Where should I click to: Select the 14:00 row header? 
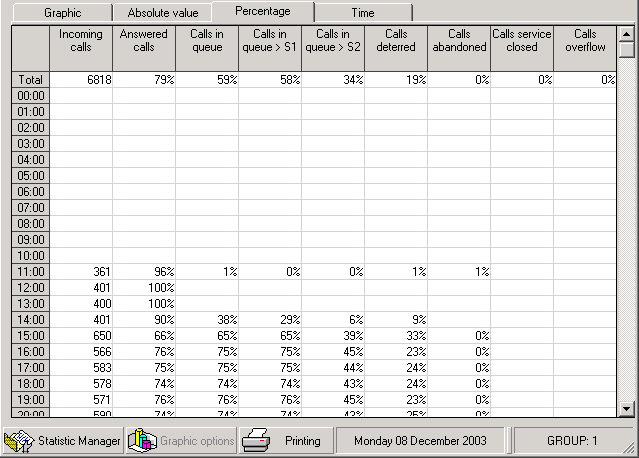coord(31,319)
